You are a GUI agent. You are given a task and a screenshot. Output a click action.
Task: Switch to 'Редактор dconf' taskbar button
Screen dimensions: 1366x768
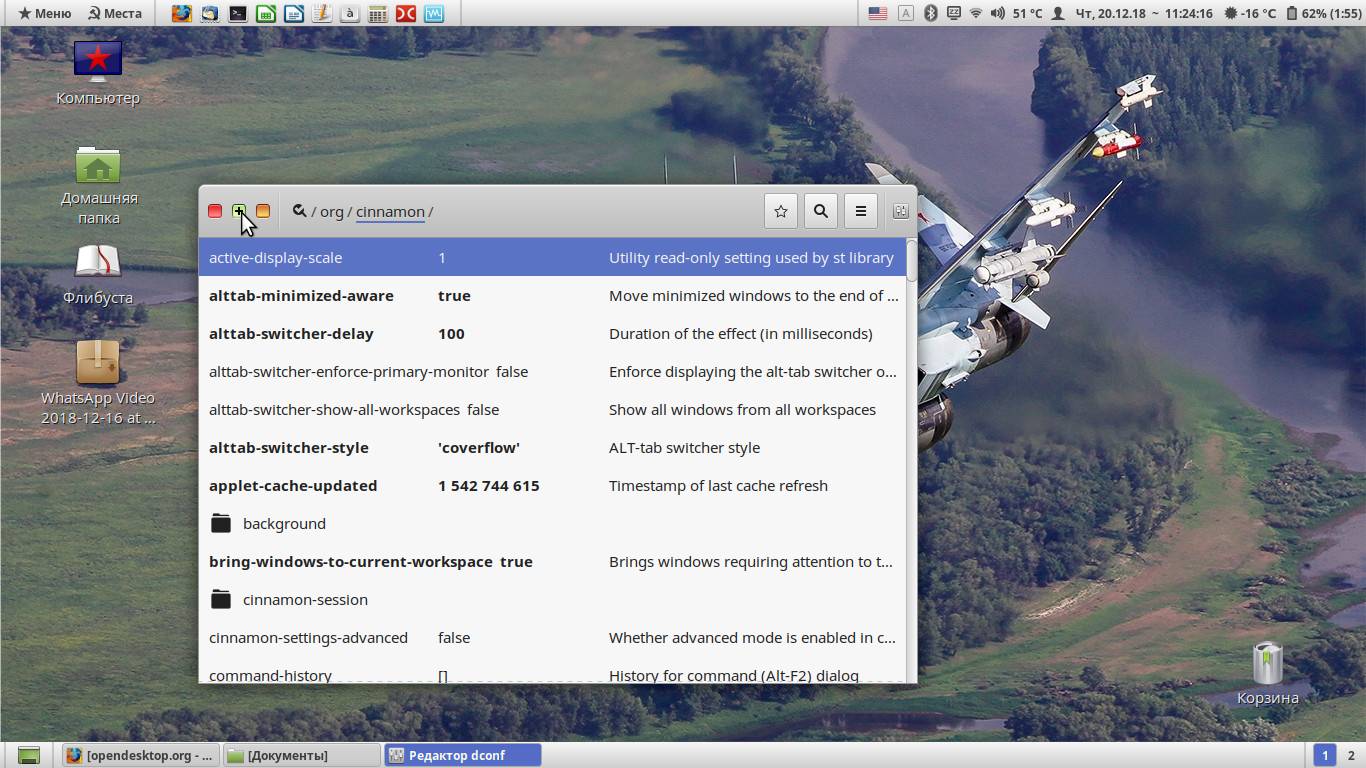pyautogui.click(x=463, y=755)
